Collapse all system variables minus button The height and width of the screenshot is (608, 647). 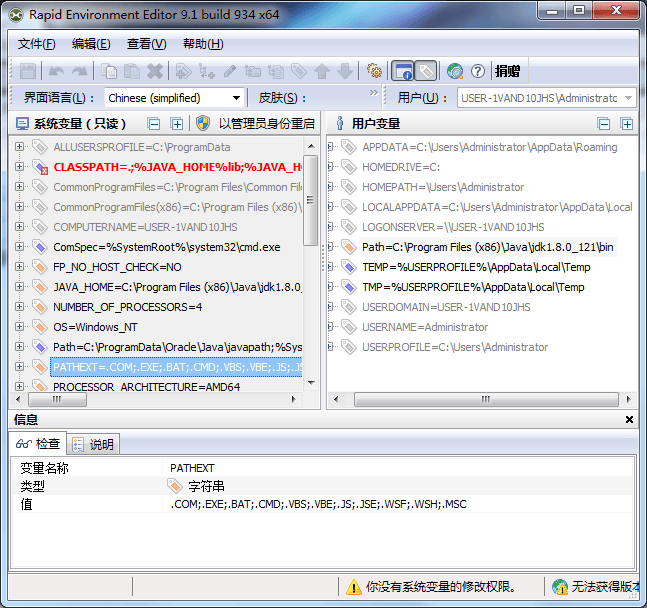click(x=154, y=124)
